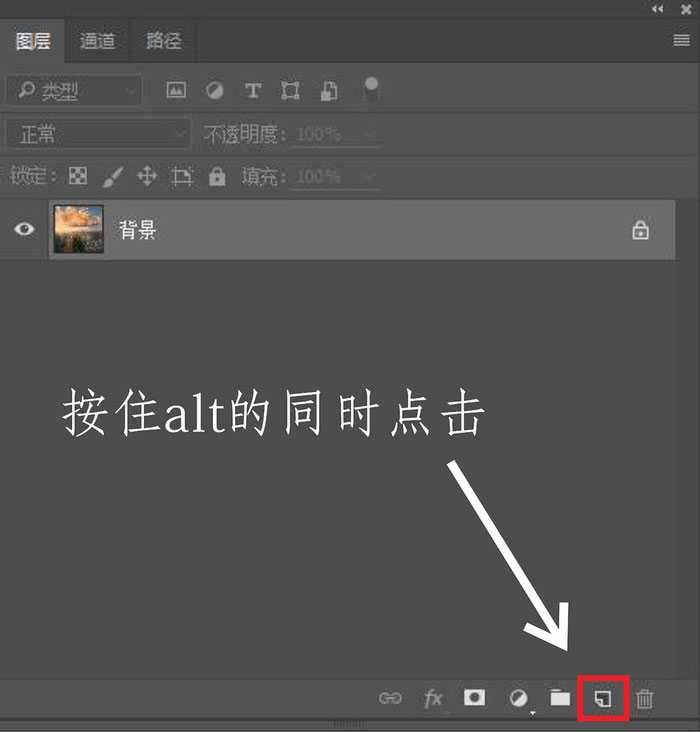Expand the opacity slider arrow

369,135
